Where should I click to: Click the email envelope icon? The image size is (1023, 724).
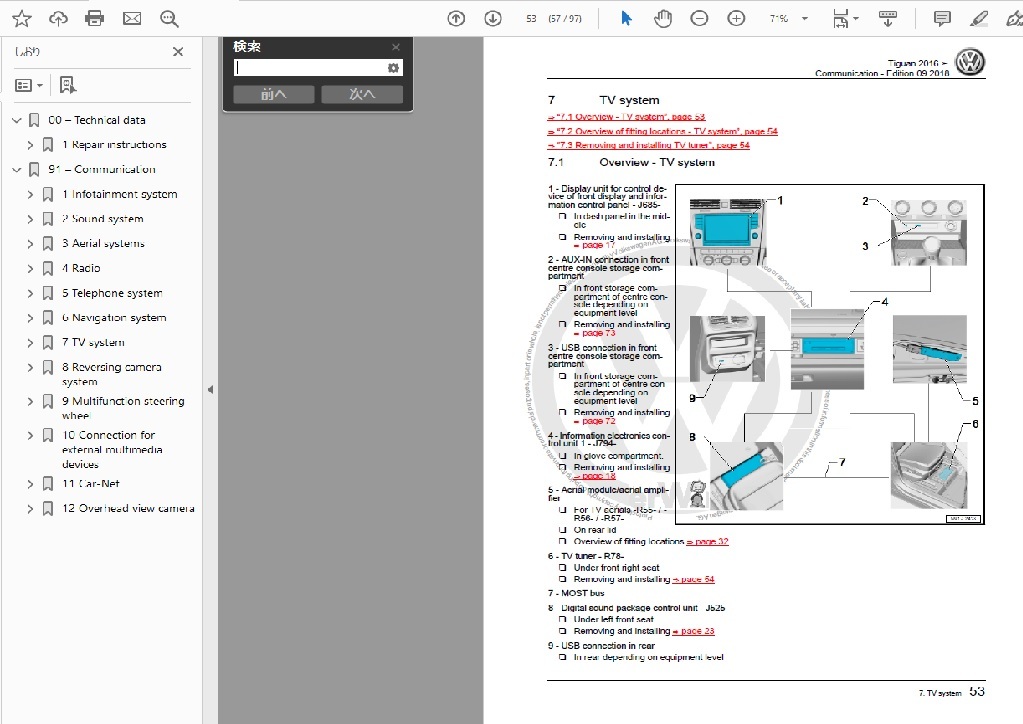pyautogui.click(x=132, y=18)
